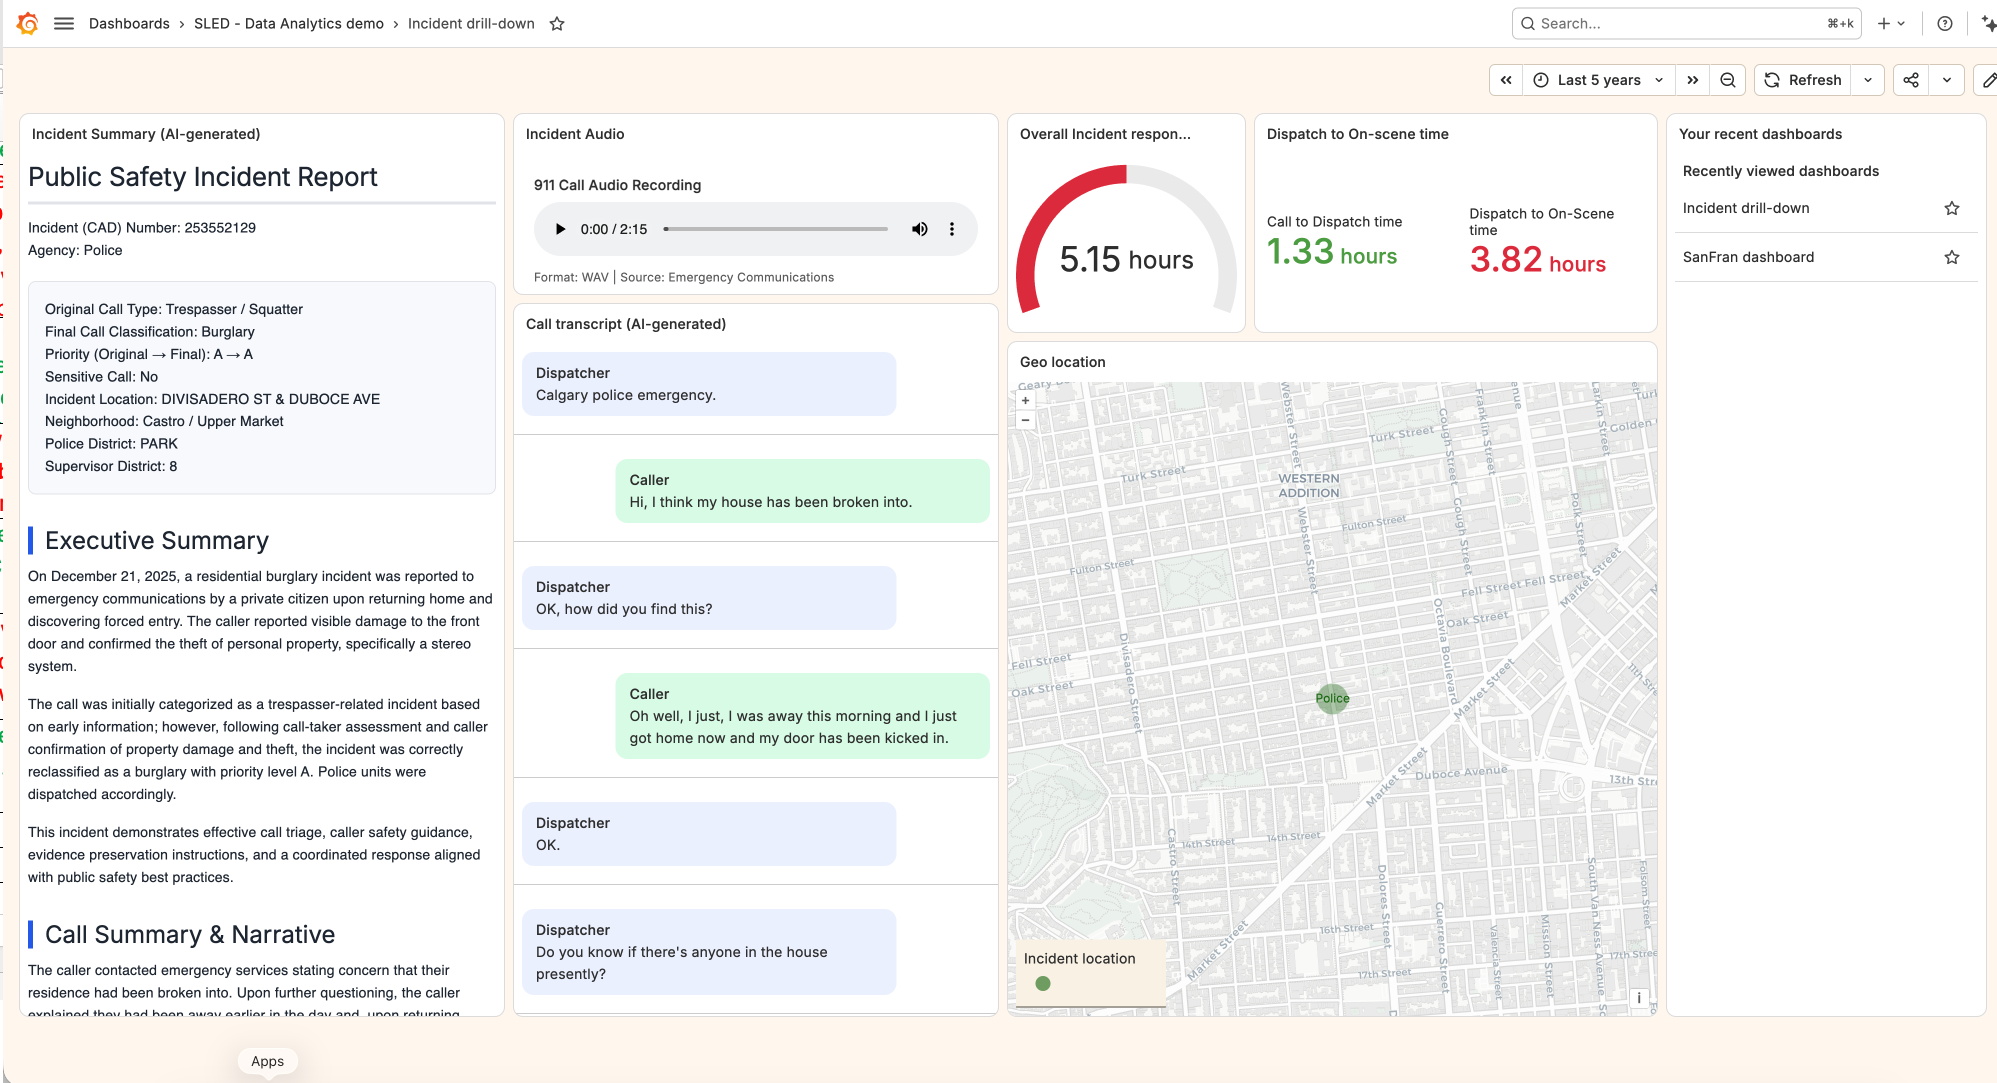Open the Help question-mark icon
The width and height of the screenshot is (1997, 1083).
point(1944,23)
